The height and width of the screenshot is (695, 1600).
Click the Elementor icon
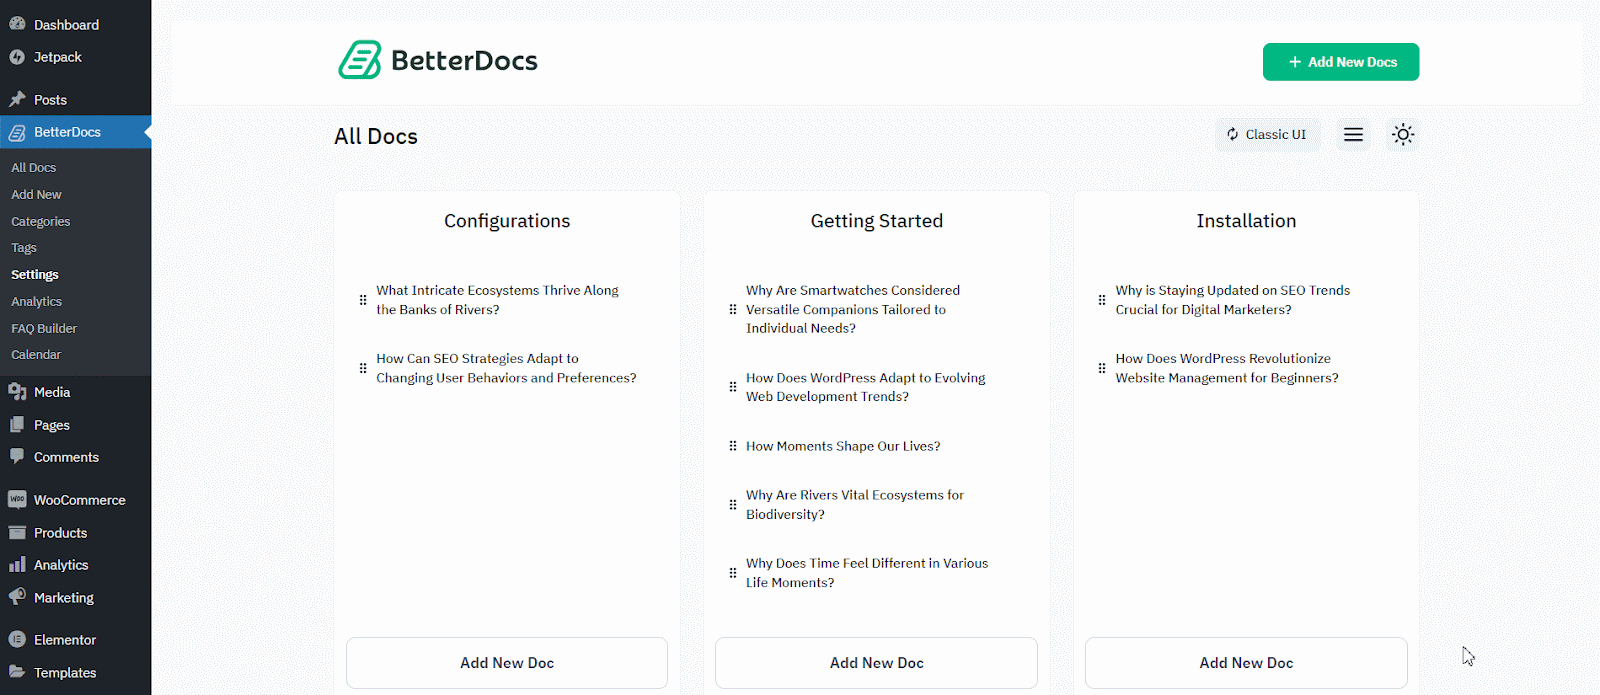click(x=17, y=640)
